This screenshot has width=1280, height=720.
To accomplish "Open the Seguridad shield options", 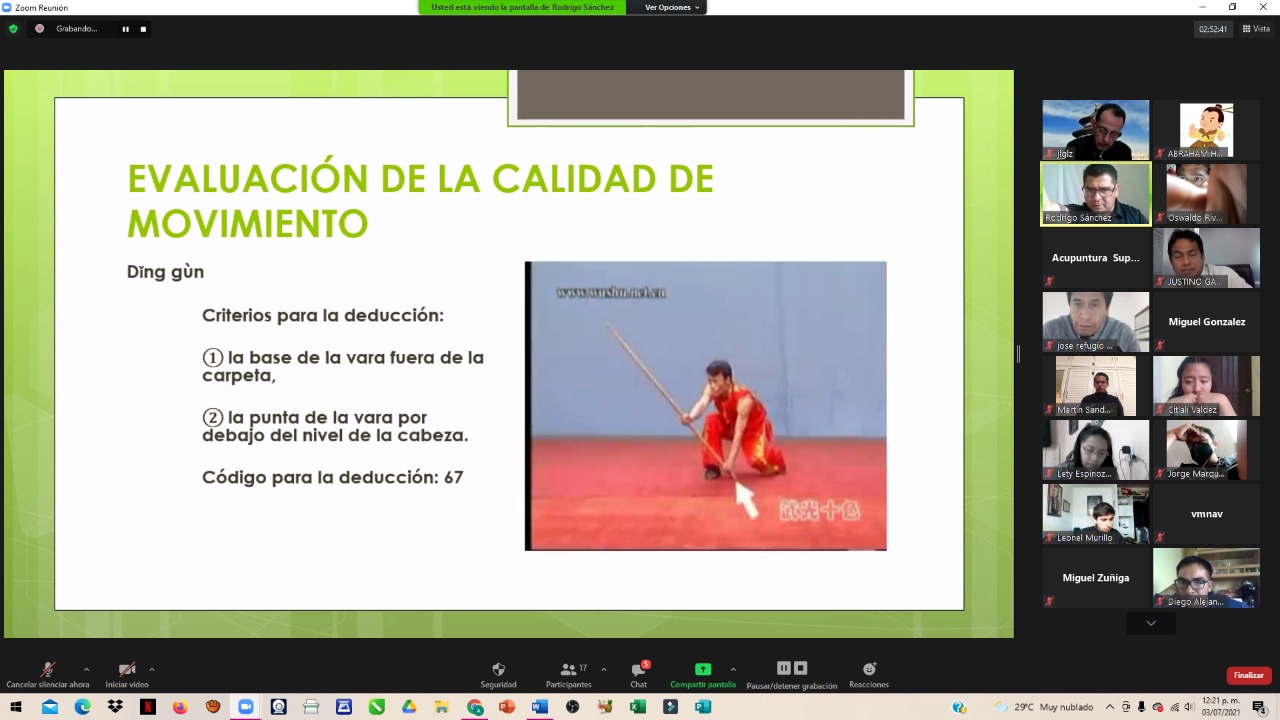I will 498,670.
